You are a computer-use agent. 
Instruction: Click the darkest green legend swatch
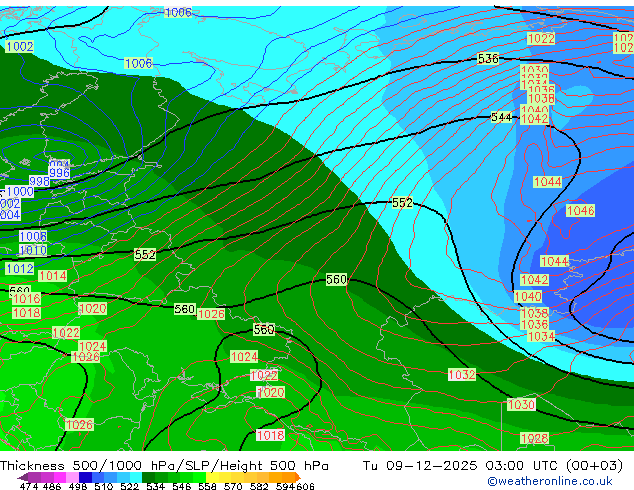click(x=148, y=477)
